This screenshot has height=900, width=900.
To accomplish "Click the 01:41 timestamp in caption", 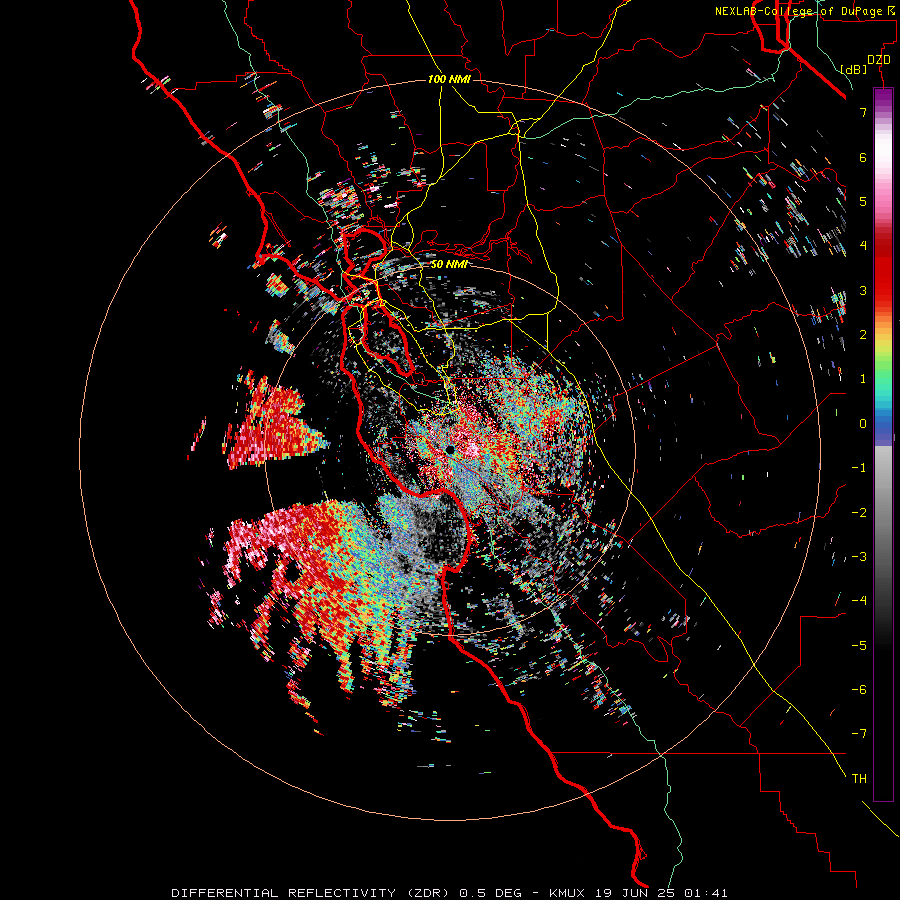I will pos(704,893).
